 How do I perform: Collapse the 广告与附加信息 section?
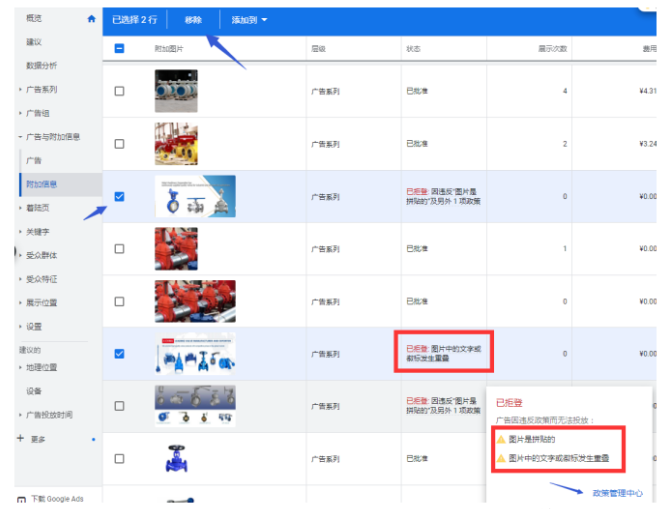point(48,136)
